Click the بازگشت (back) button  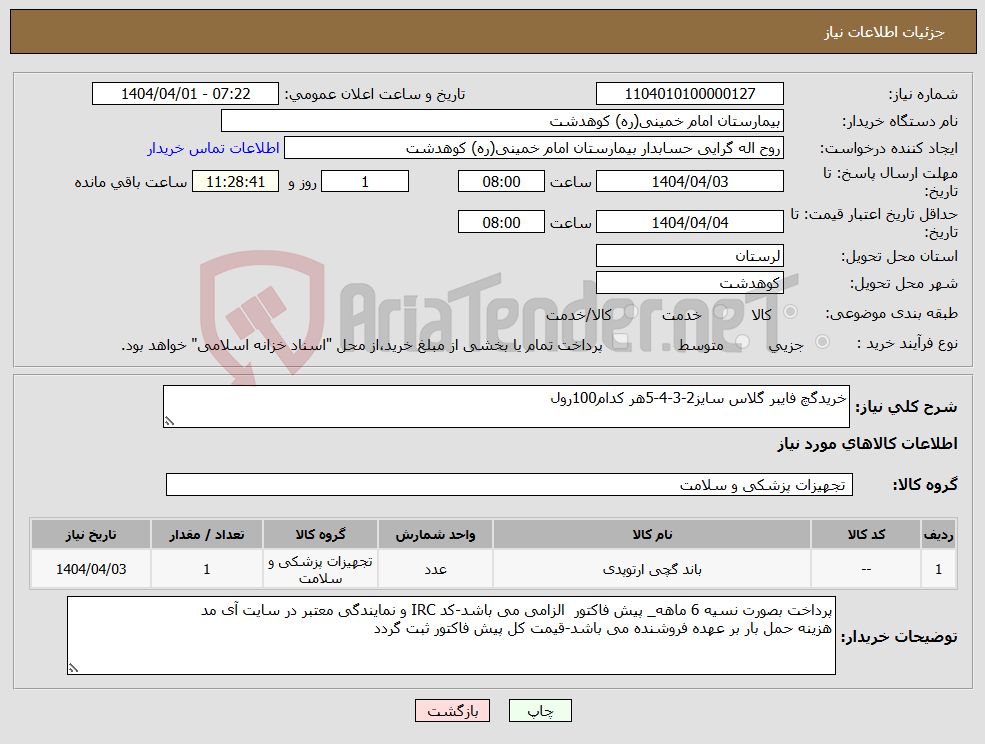pos(452,711)
